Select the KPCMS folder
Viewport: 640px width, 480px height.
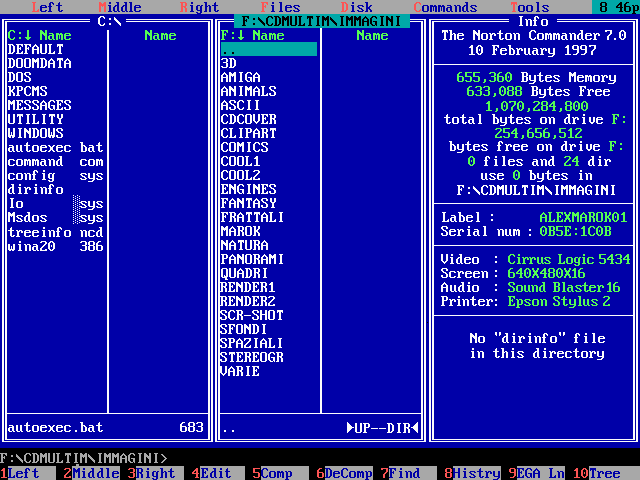point(27,91)
